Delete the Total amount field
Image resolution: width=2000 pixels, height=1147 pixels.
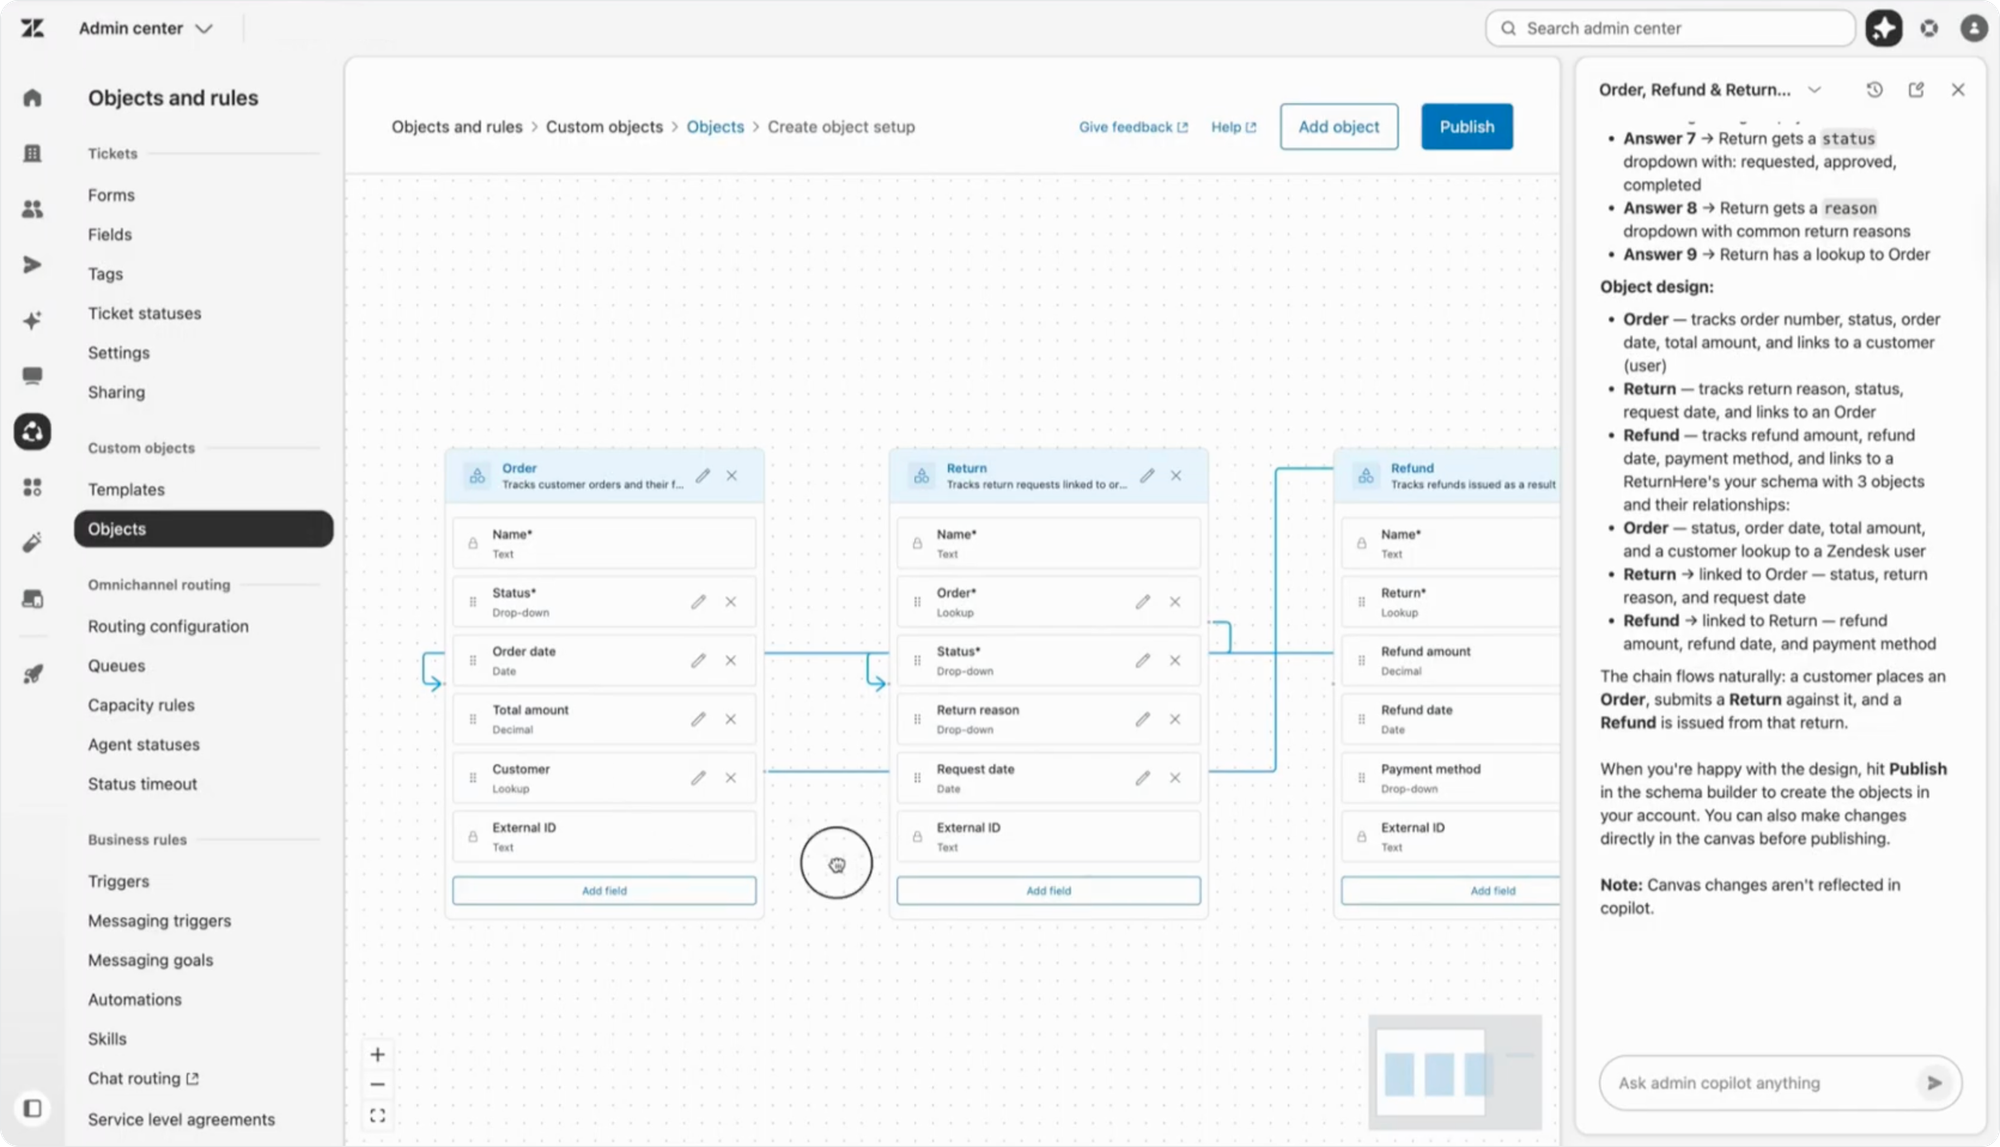point(731,719)
